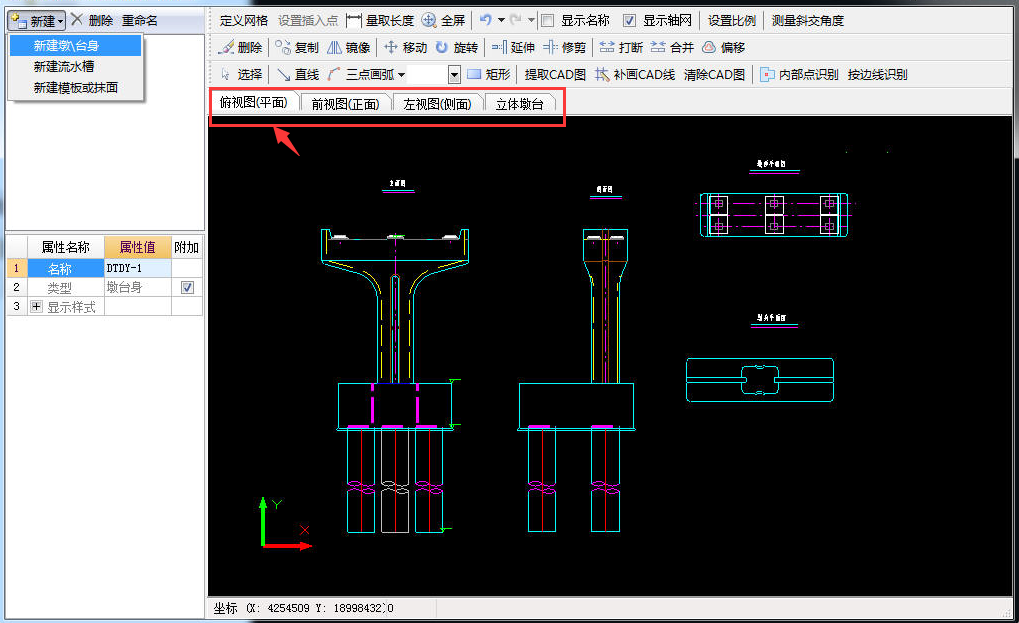Choose the 直线 (line) drawing tool
This screenshot has width=1019, height=623.
(x=298, y=74)
